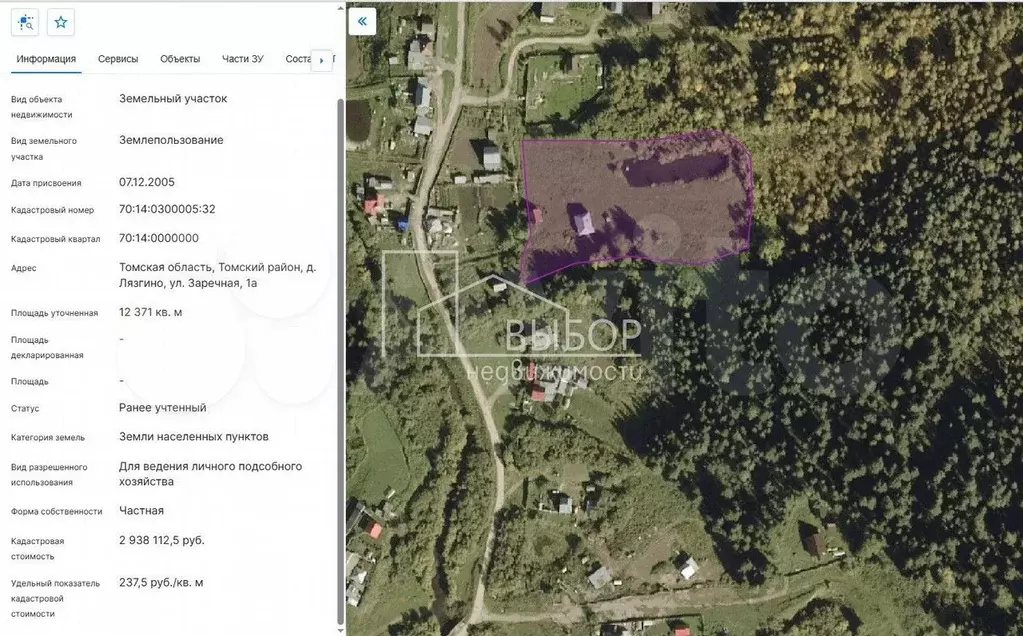1023x636 pixels.
Task: Click the label Категория земель
Action: pos(48,438)
